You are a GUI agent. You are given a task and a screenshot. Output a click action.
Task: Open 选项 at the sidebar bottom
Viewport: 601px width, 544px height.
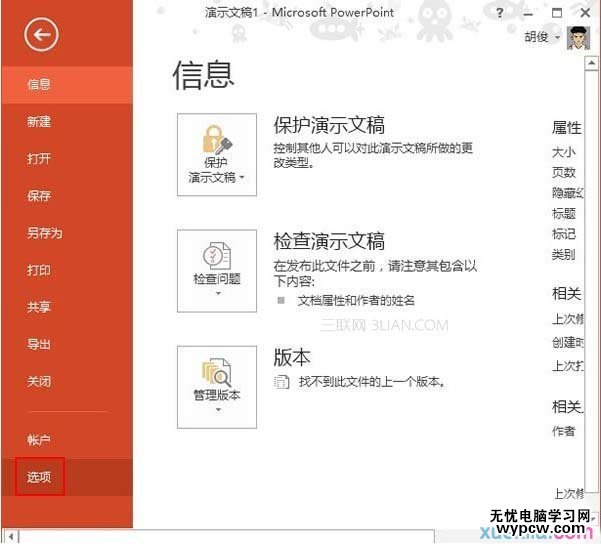coord(67,477)
